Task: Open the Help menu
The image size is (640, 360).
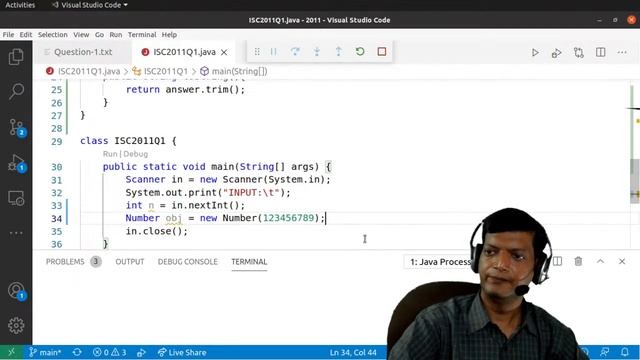Action: coord(169,35)
